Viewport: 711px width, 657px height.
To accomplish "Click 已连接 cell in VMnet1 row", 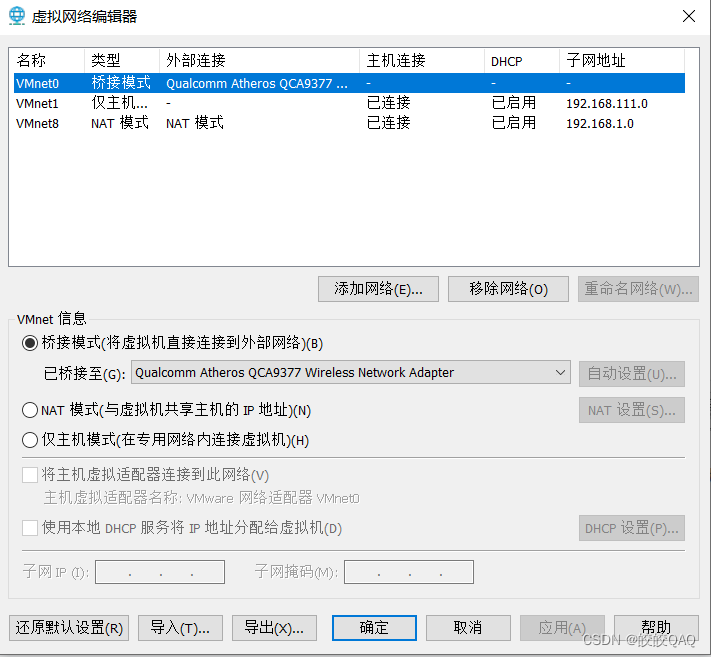I will point(389,103).
